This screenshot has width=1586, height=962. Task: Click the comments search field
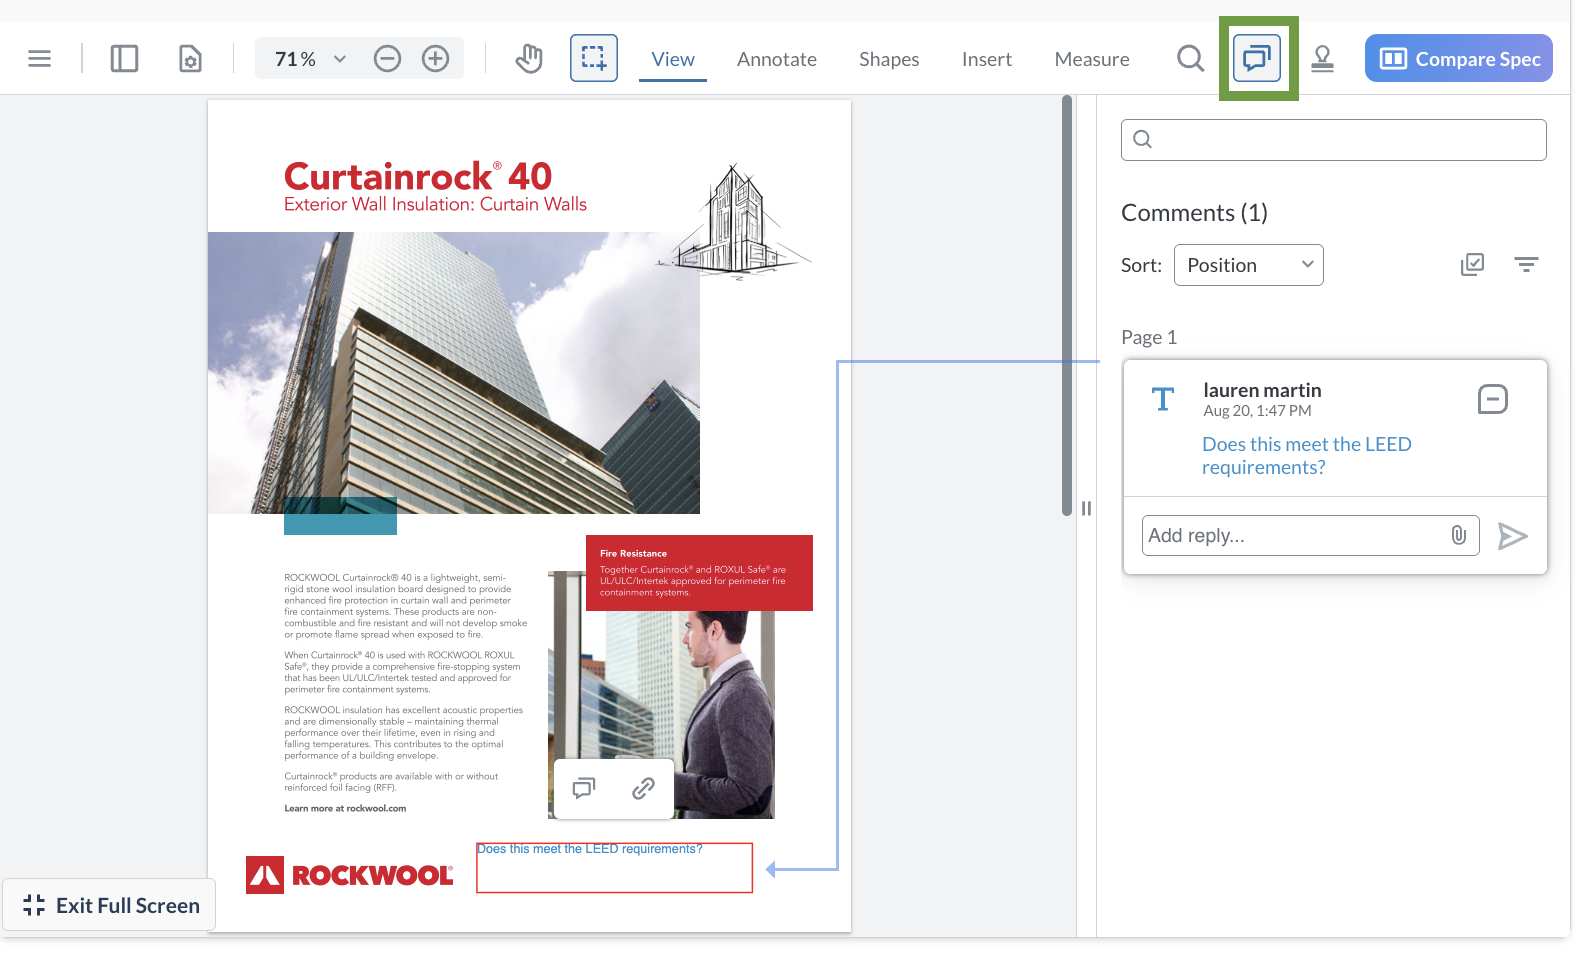pyautogui.click(x=1334, y=140)
